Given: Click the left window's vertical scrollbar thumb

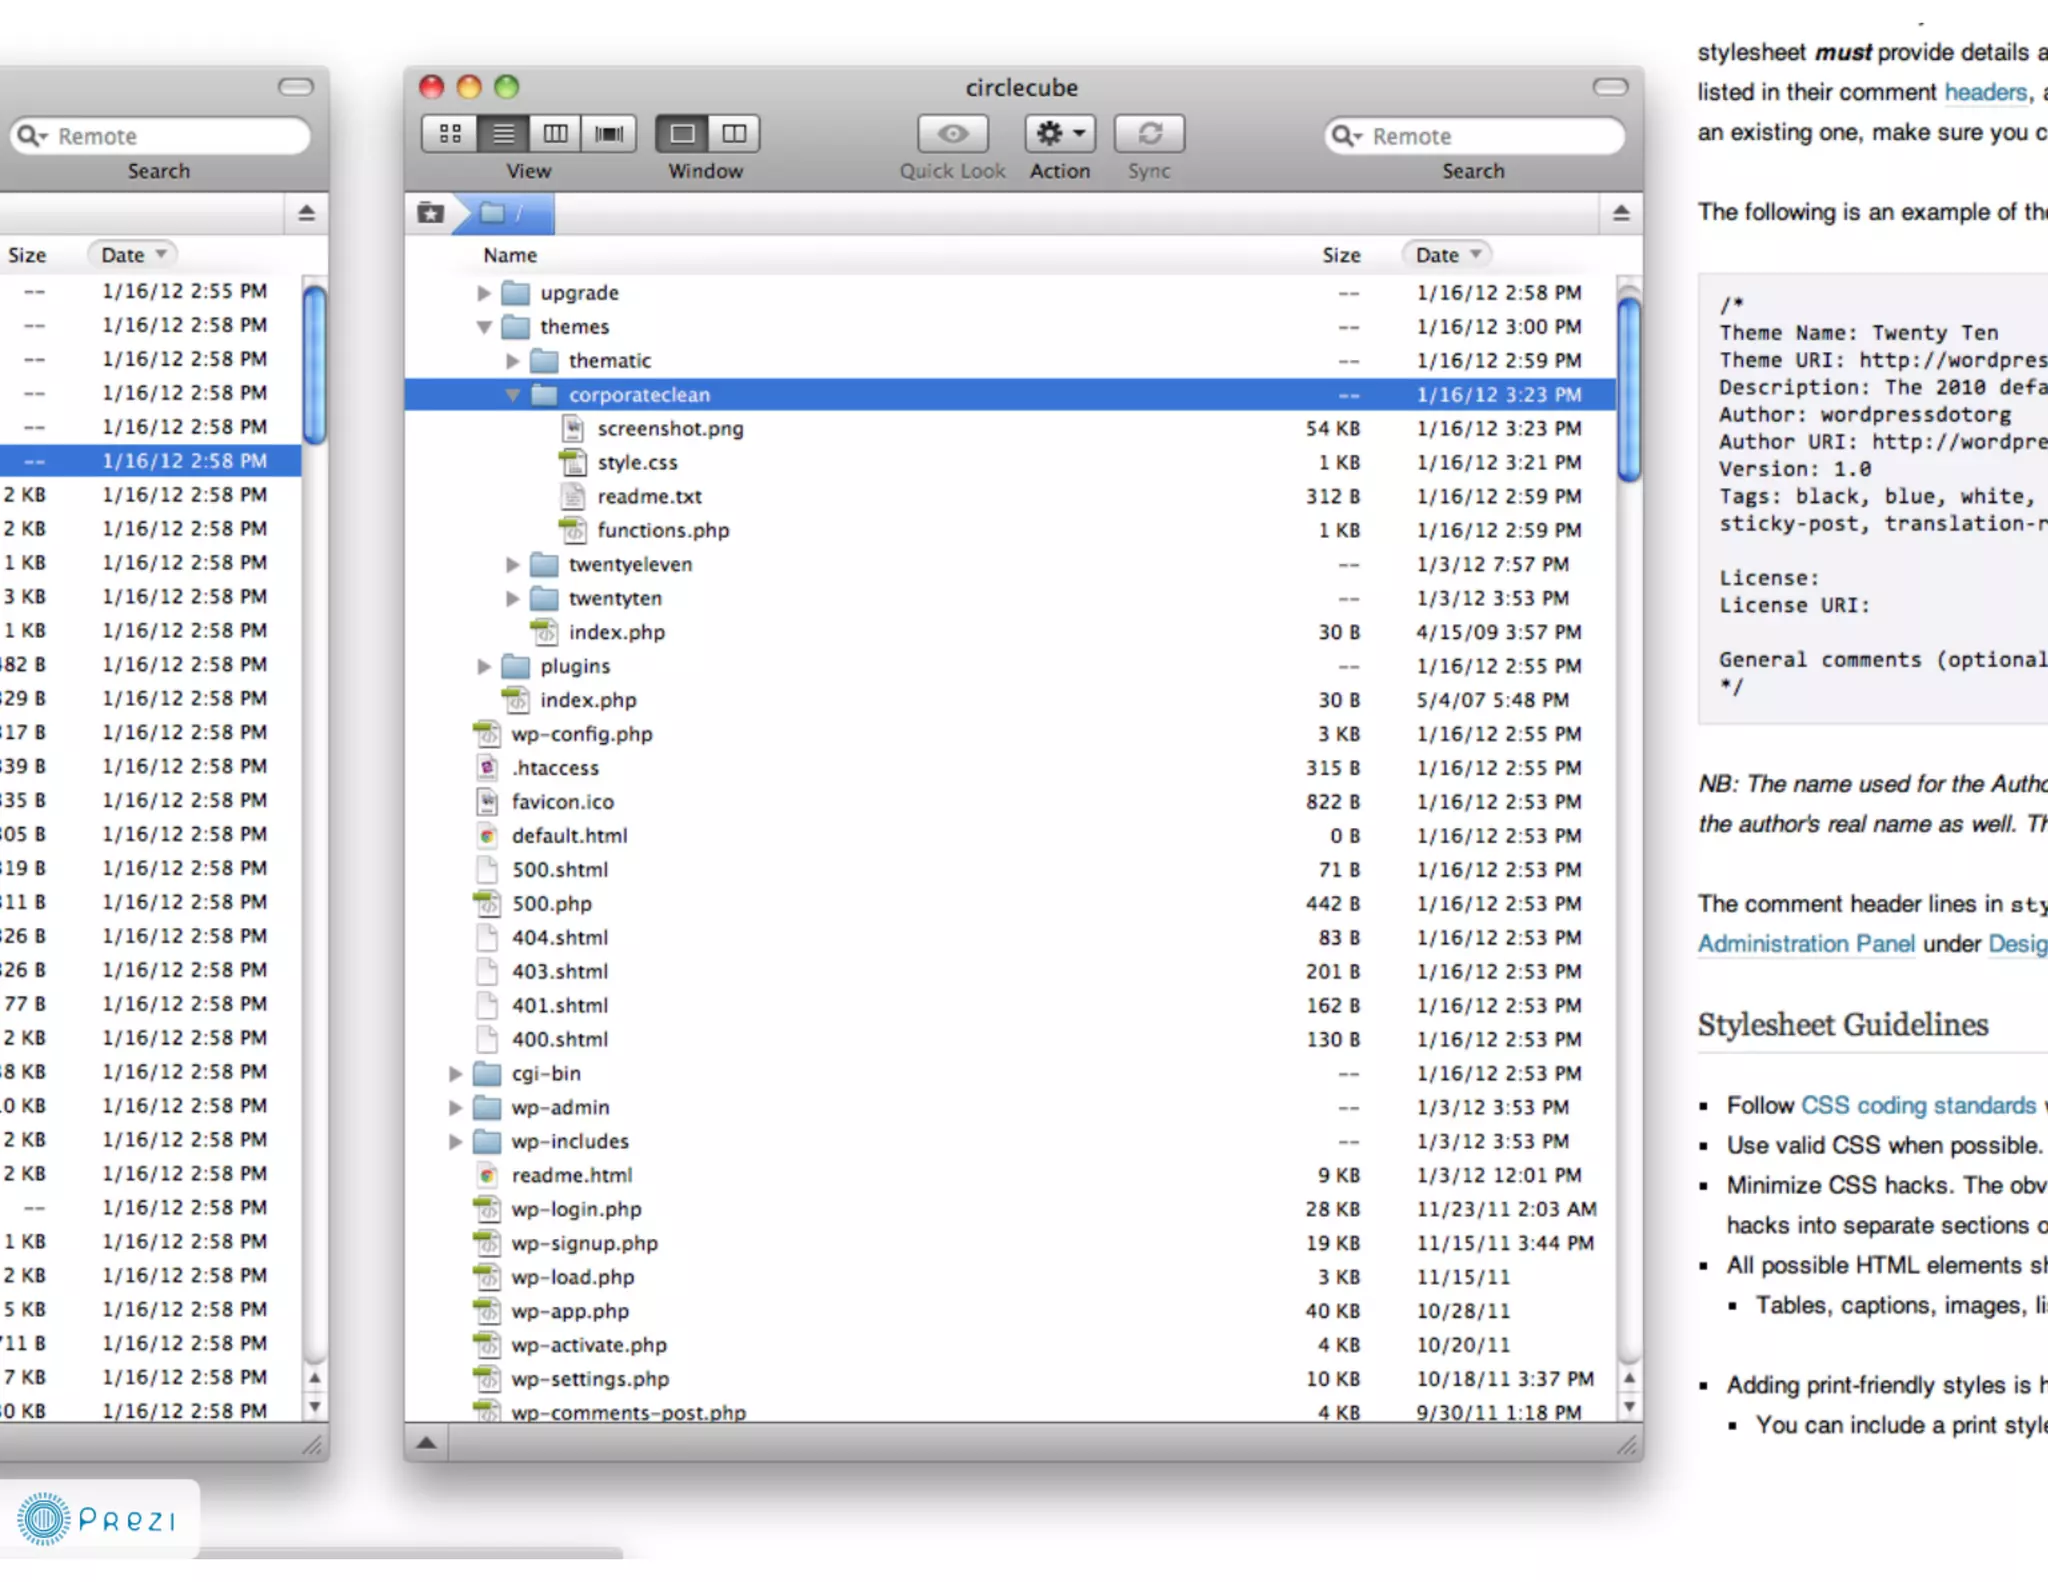Looking at the screenshot, I should point(314,364).
